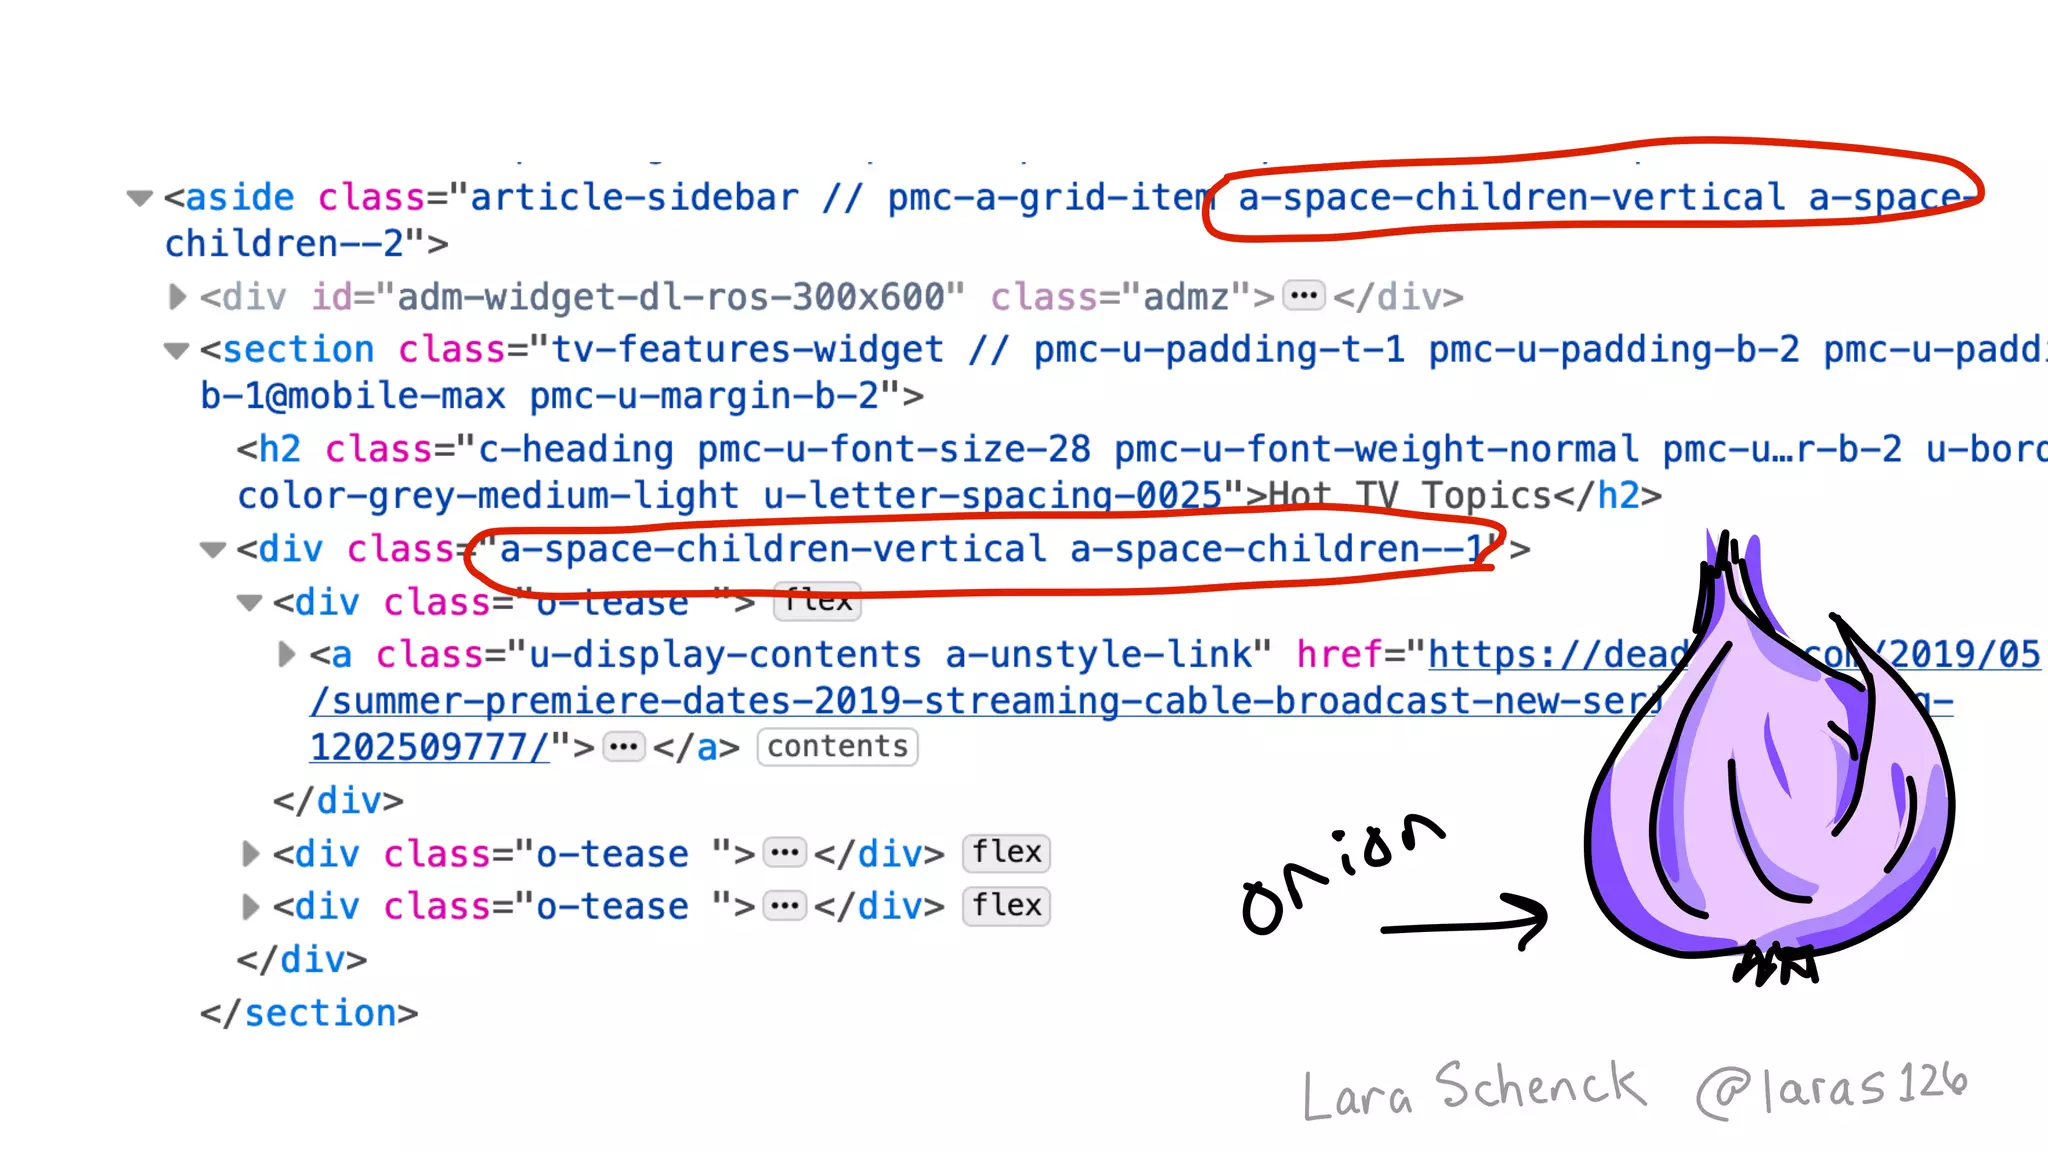Collapse the a-space-children-vertical div
2048x1152 pixels.
click(212, 550)
